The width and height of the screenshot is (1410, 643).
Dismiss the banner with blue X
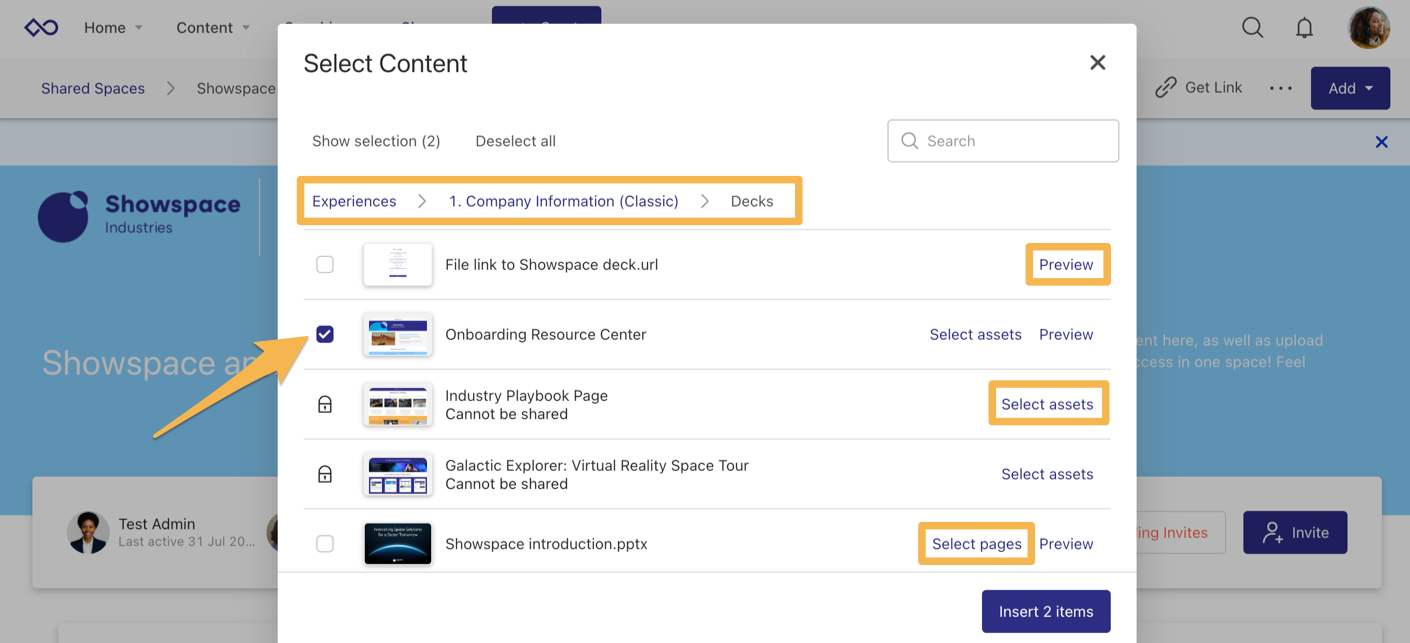(x=1381, y=142)
